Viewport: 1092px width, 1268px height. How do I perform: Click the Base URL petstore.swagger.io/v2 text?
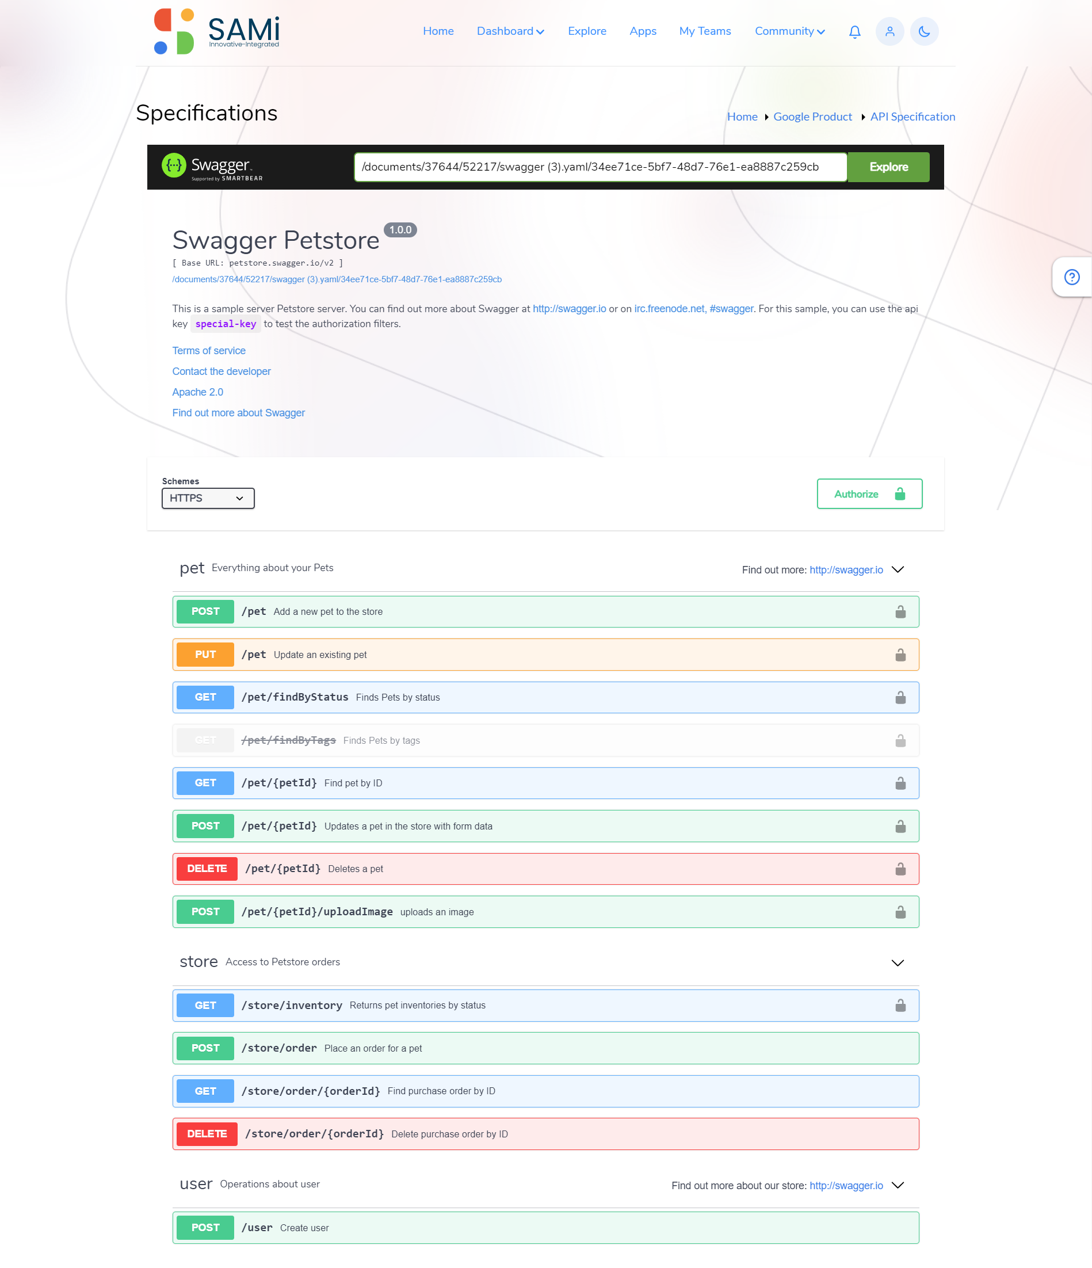(x=258, y=263)
